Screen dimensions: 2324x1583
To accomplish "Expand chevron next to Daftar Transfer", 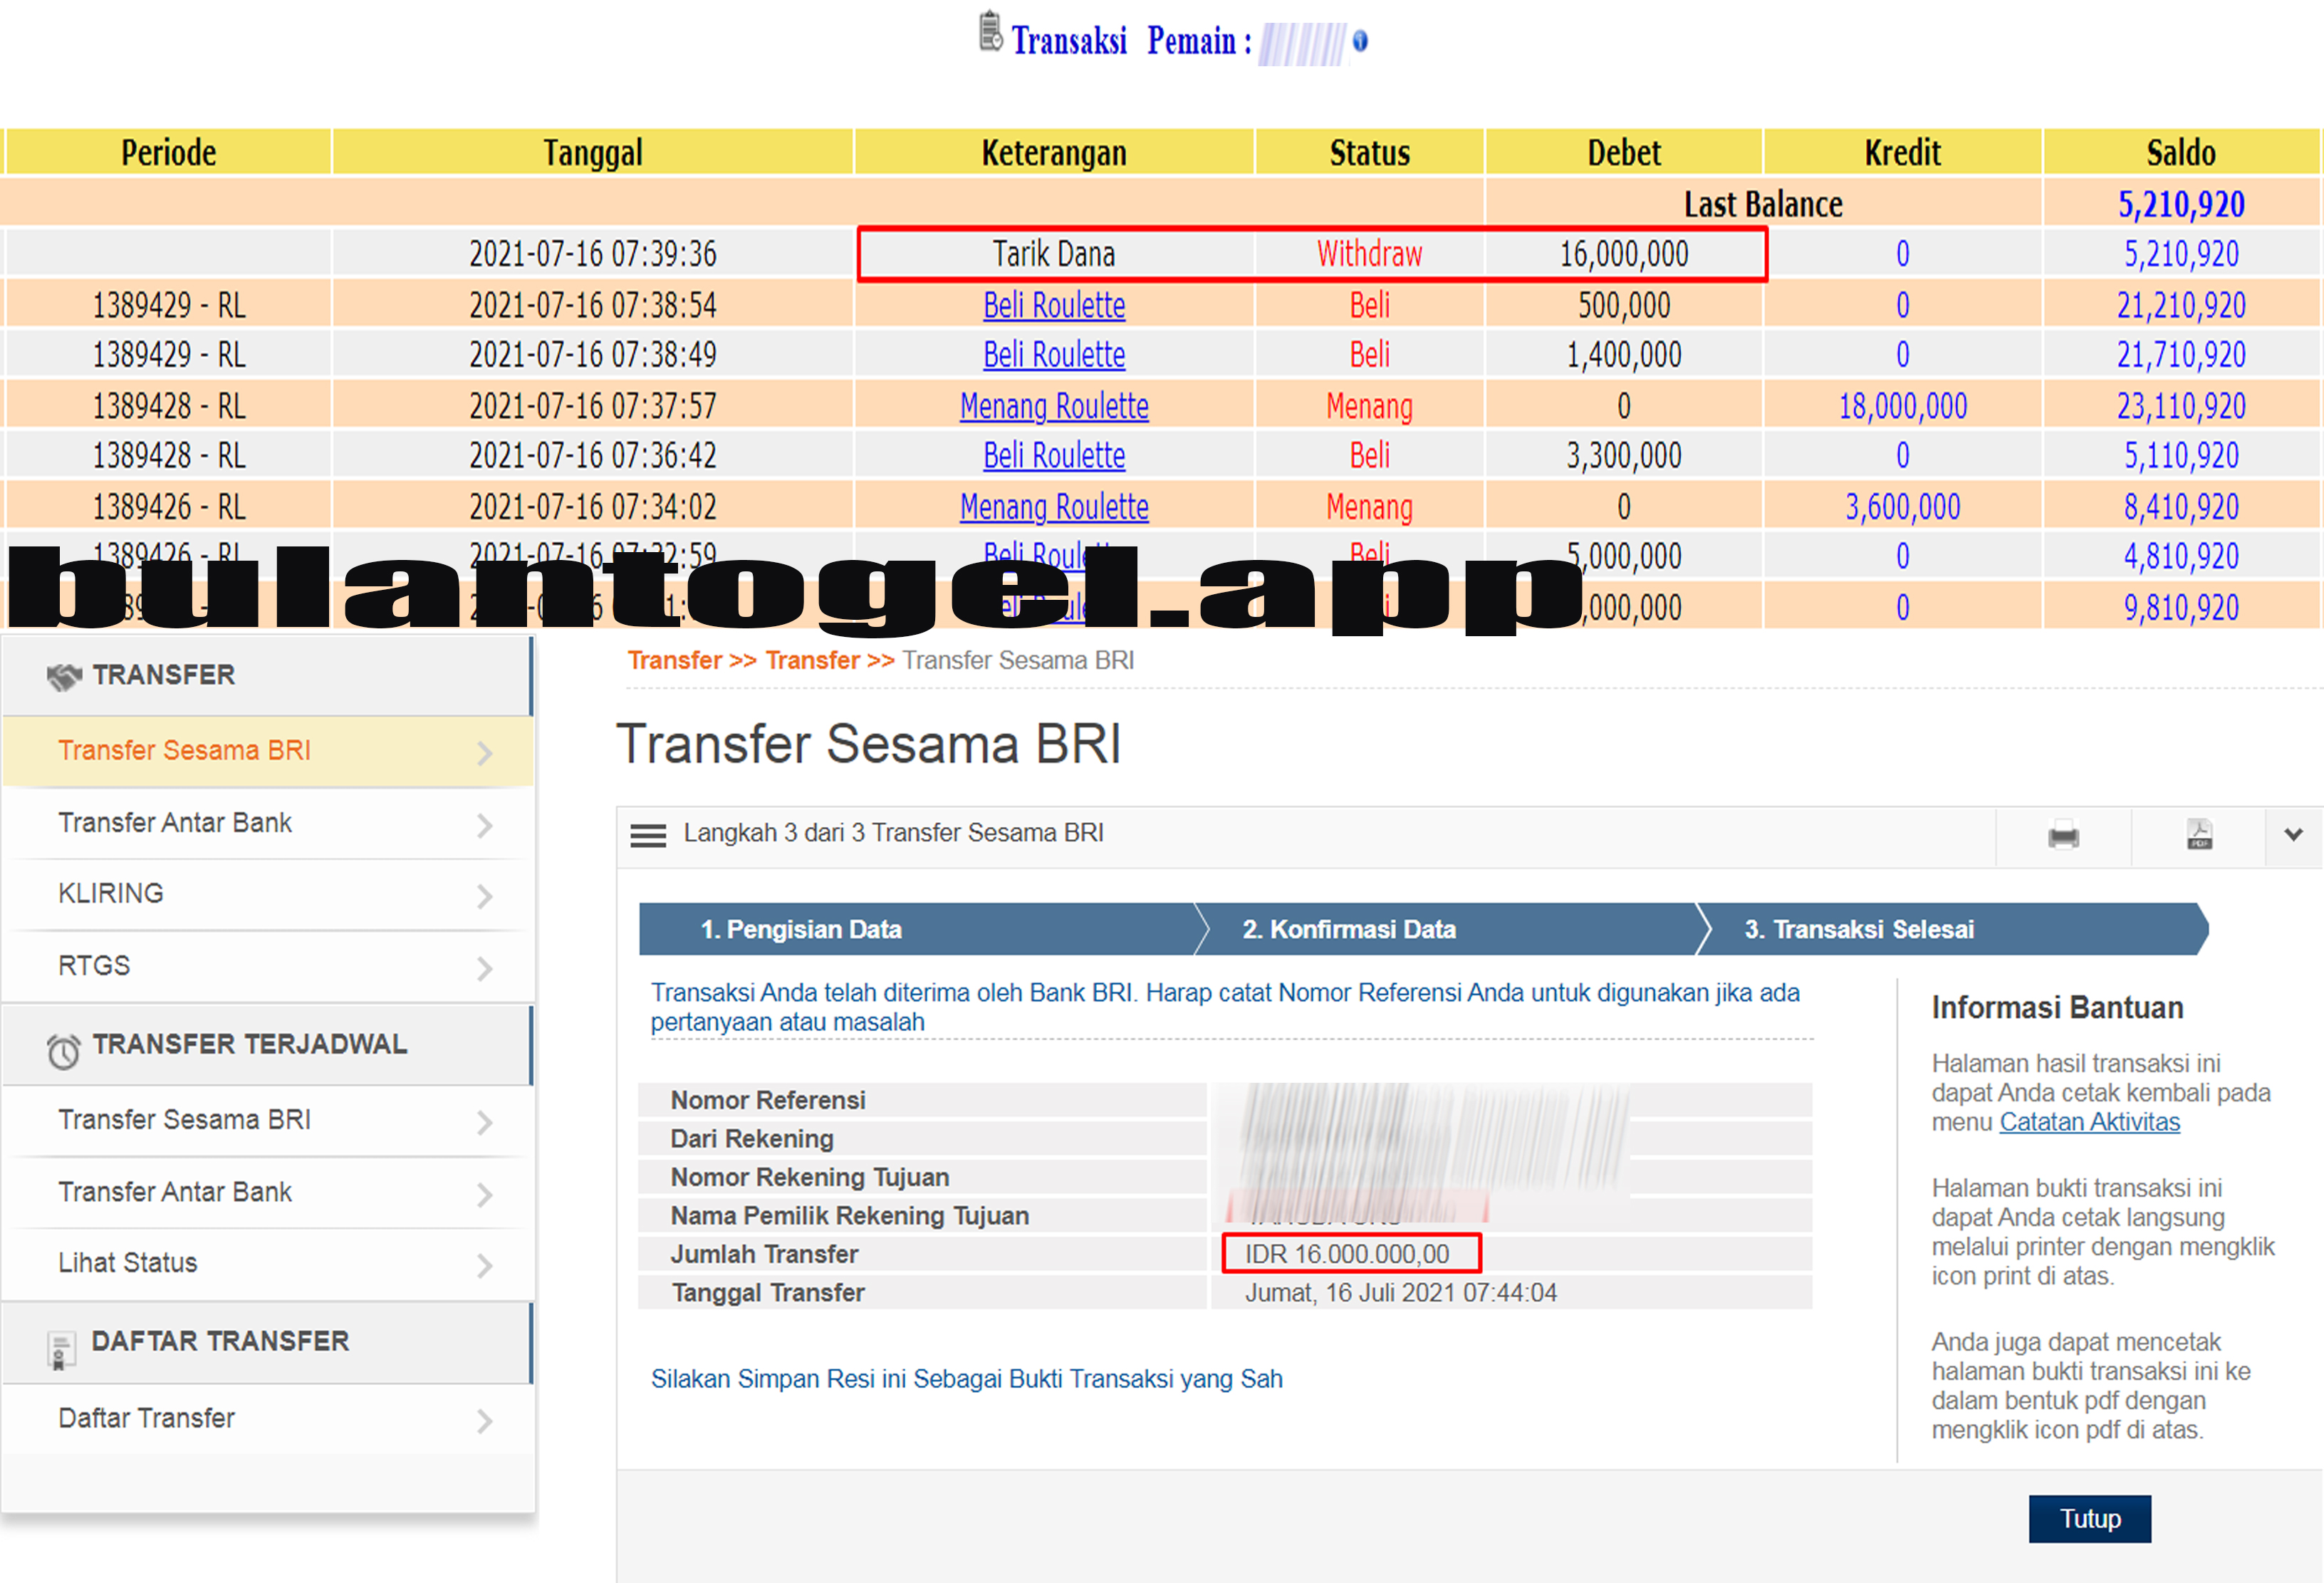I will [x=485, y=1421].
